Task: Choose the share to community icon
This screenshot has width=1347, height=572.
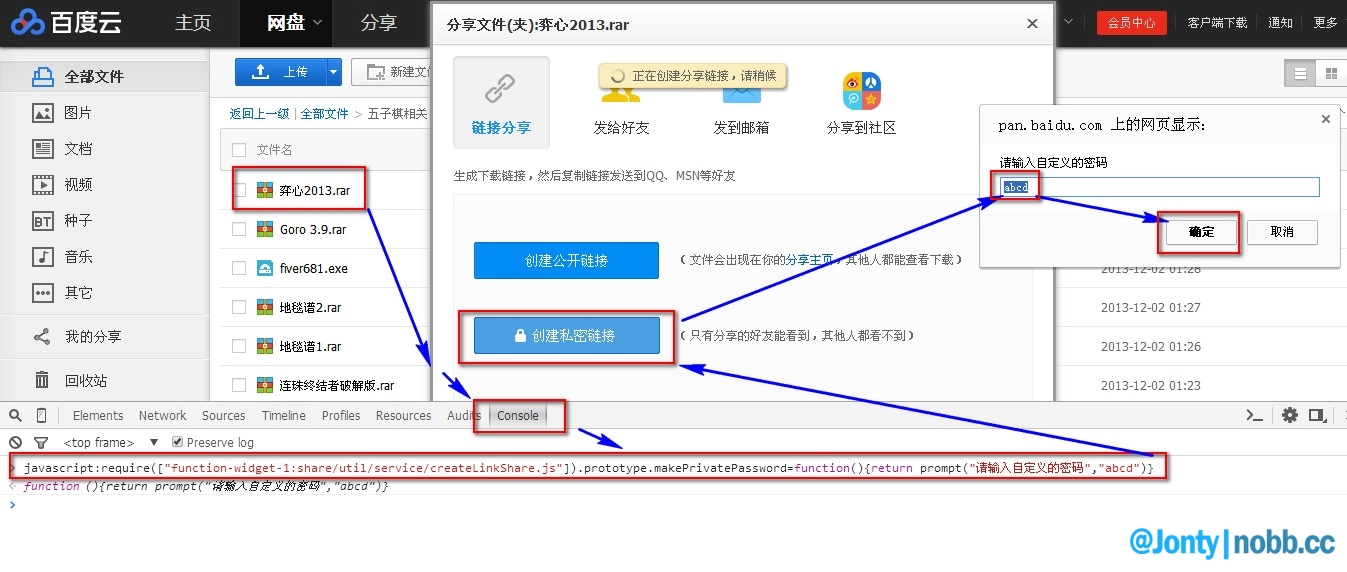Action: click(x=861, y=91)
